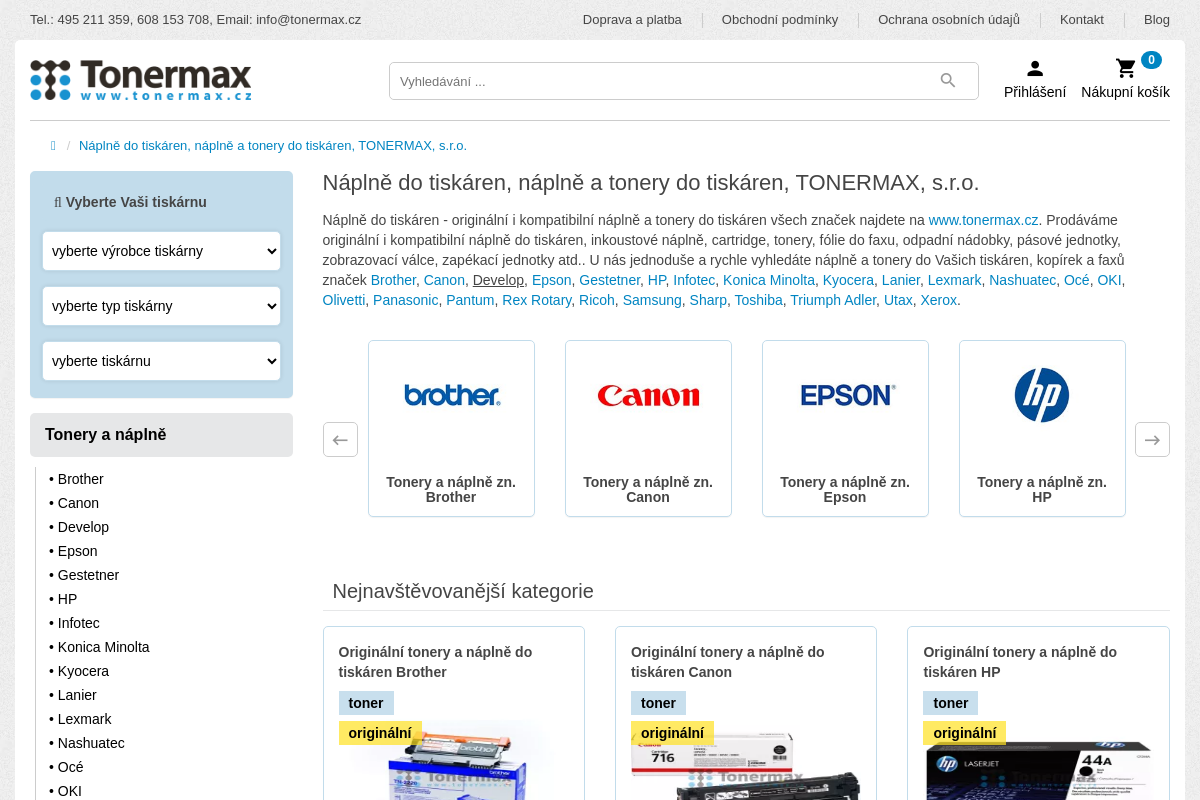Click the home breadcrumb icon
Image resolution: width=1200 pixels, height=800 pixels.
pos(52,145)
